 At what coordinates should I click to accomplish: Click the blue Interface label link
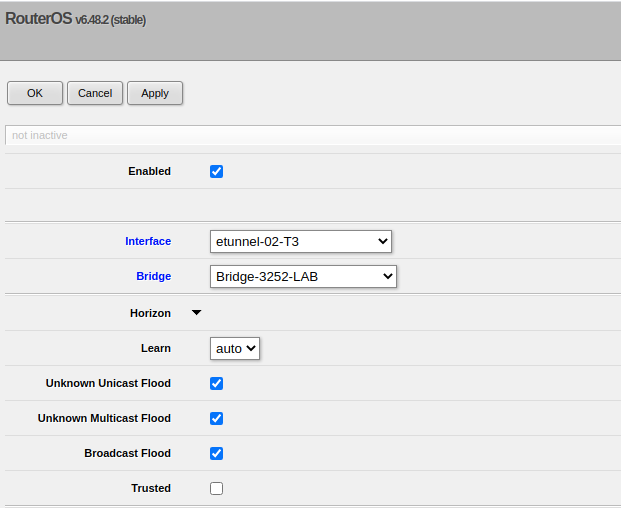point(148,241)
